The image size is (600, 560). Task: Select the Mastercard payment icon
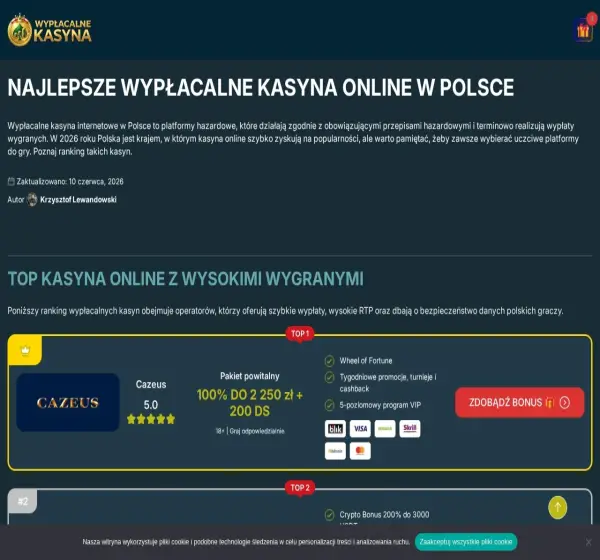click(x=360, y=451)
